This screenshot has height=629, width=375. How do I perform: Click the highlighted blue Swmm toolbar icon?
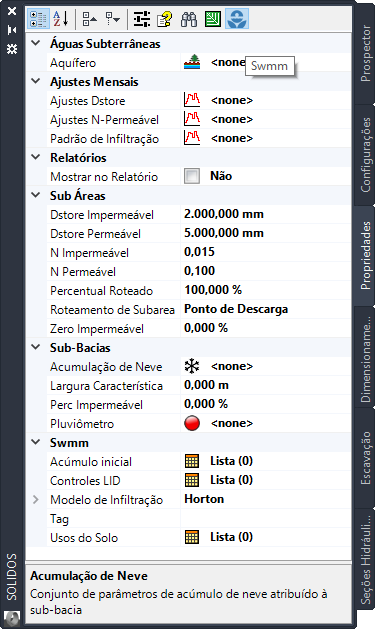(237, 18)
